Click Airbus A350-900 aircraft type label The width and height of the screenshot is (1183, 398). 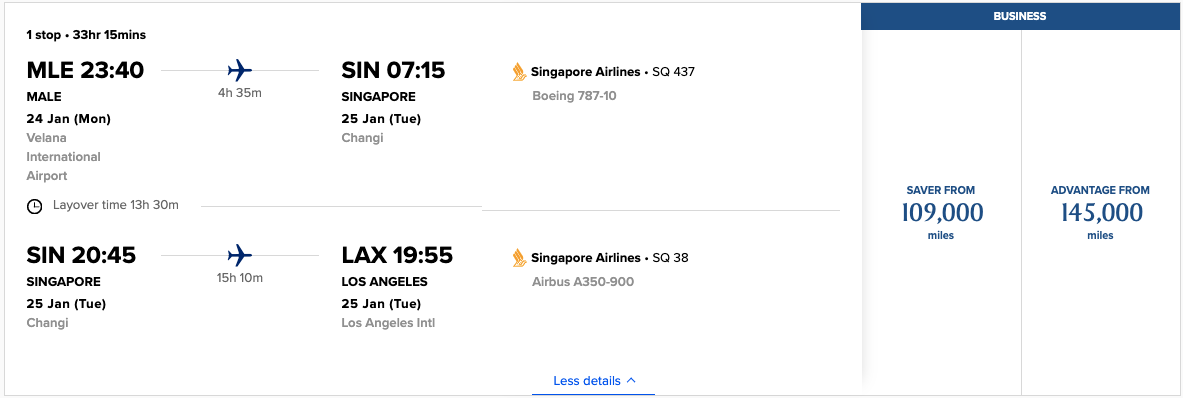583,282
